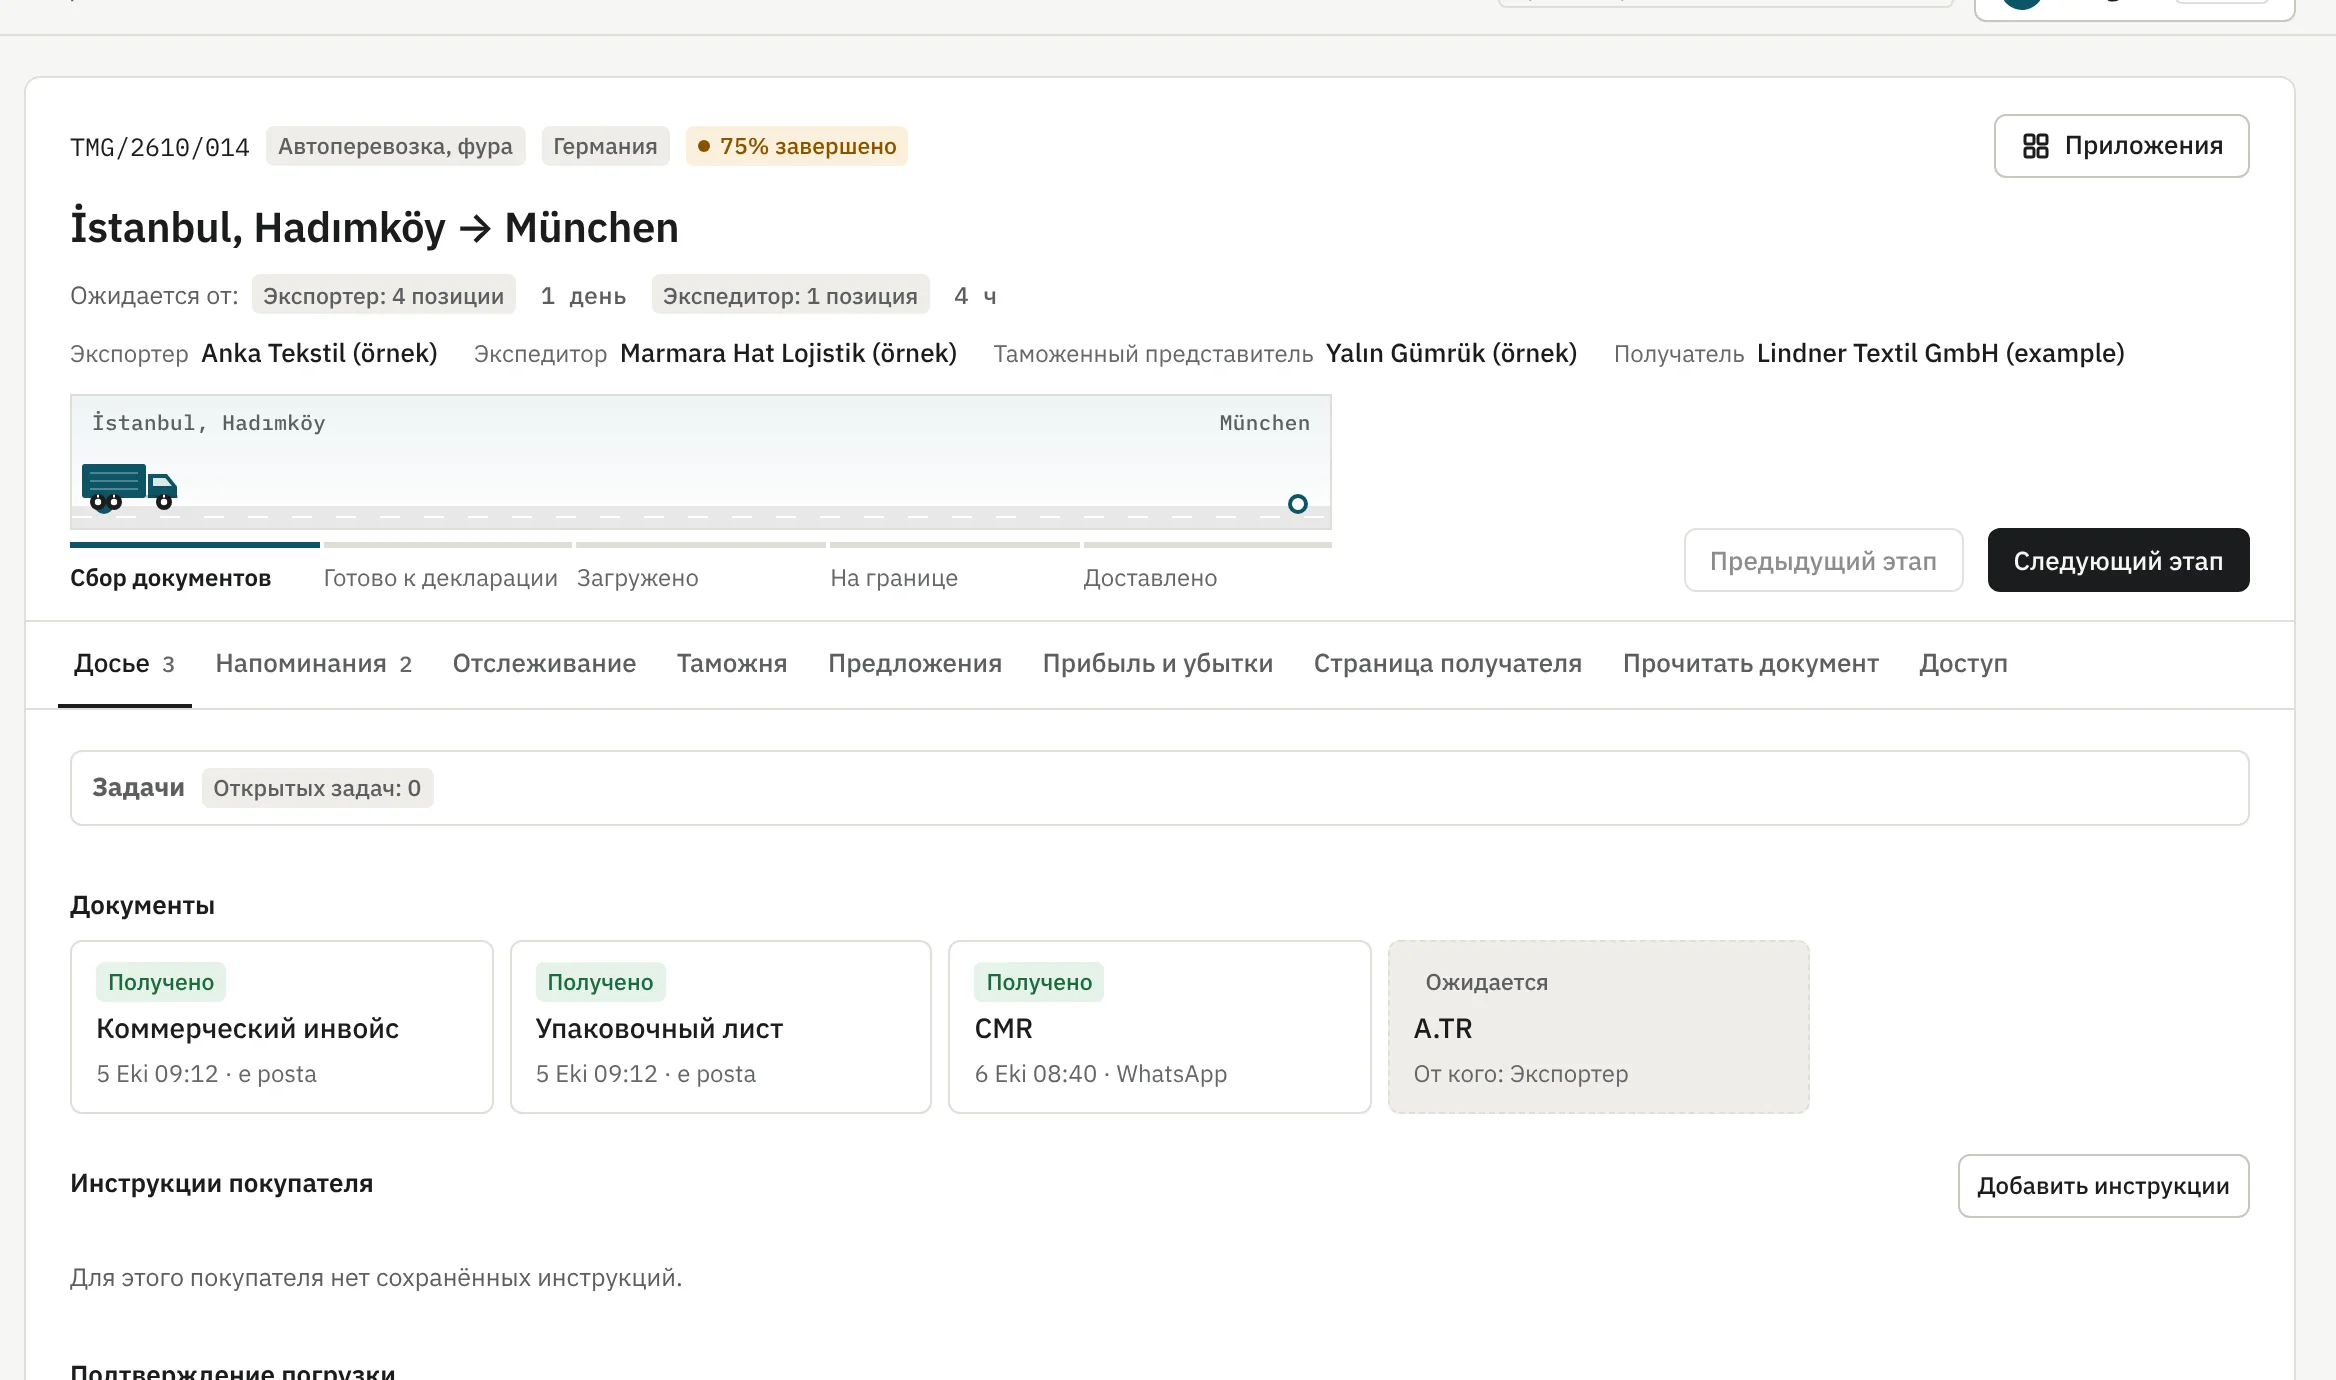The width and height of the screenshot is (2336, 1380).
Task: Click the Германия country tag
Action: tap(606, 146)
